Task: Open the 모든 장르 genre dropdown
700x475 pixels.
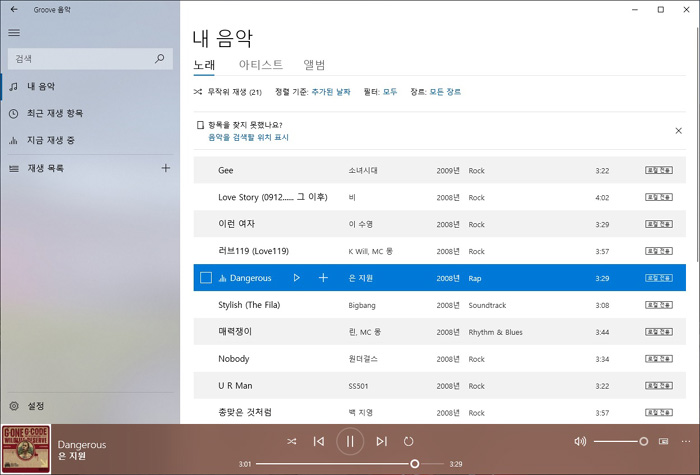Action: click(445, 92)
